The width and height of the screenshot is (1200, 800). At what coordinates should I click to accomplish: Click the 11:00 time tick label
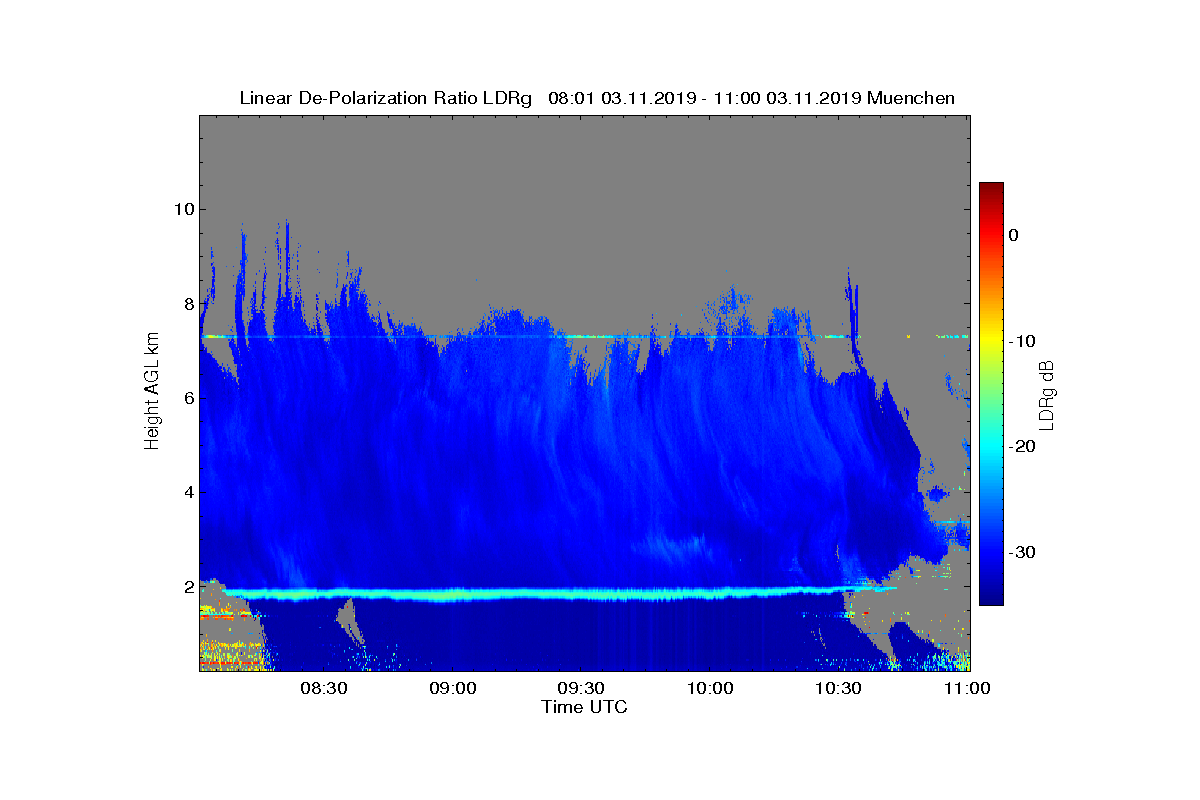tap(966, 688)
